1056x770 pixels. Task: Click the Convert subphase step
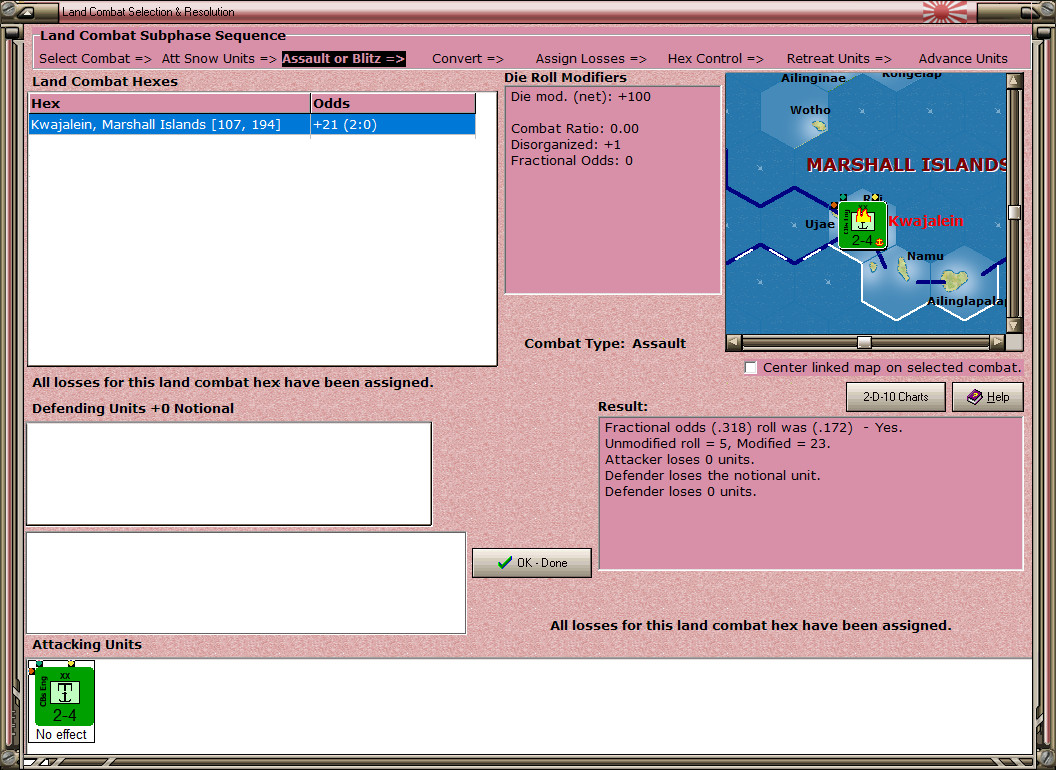468,59
